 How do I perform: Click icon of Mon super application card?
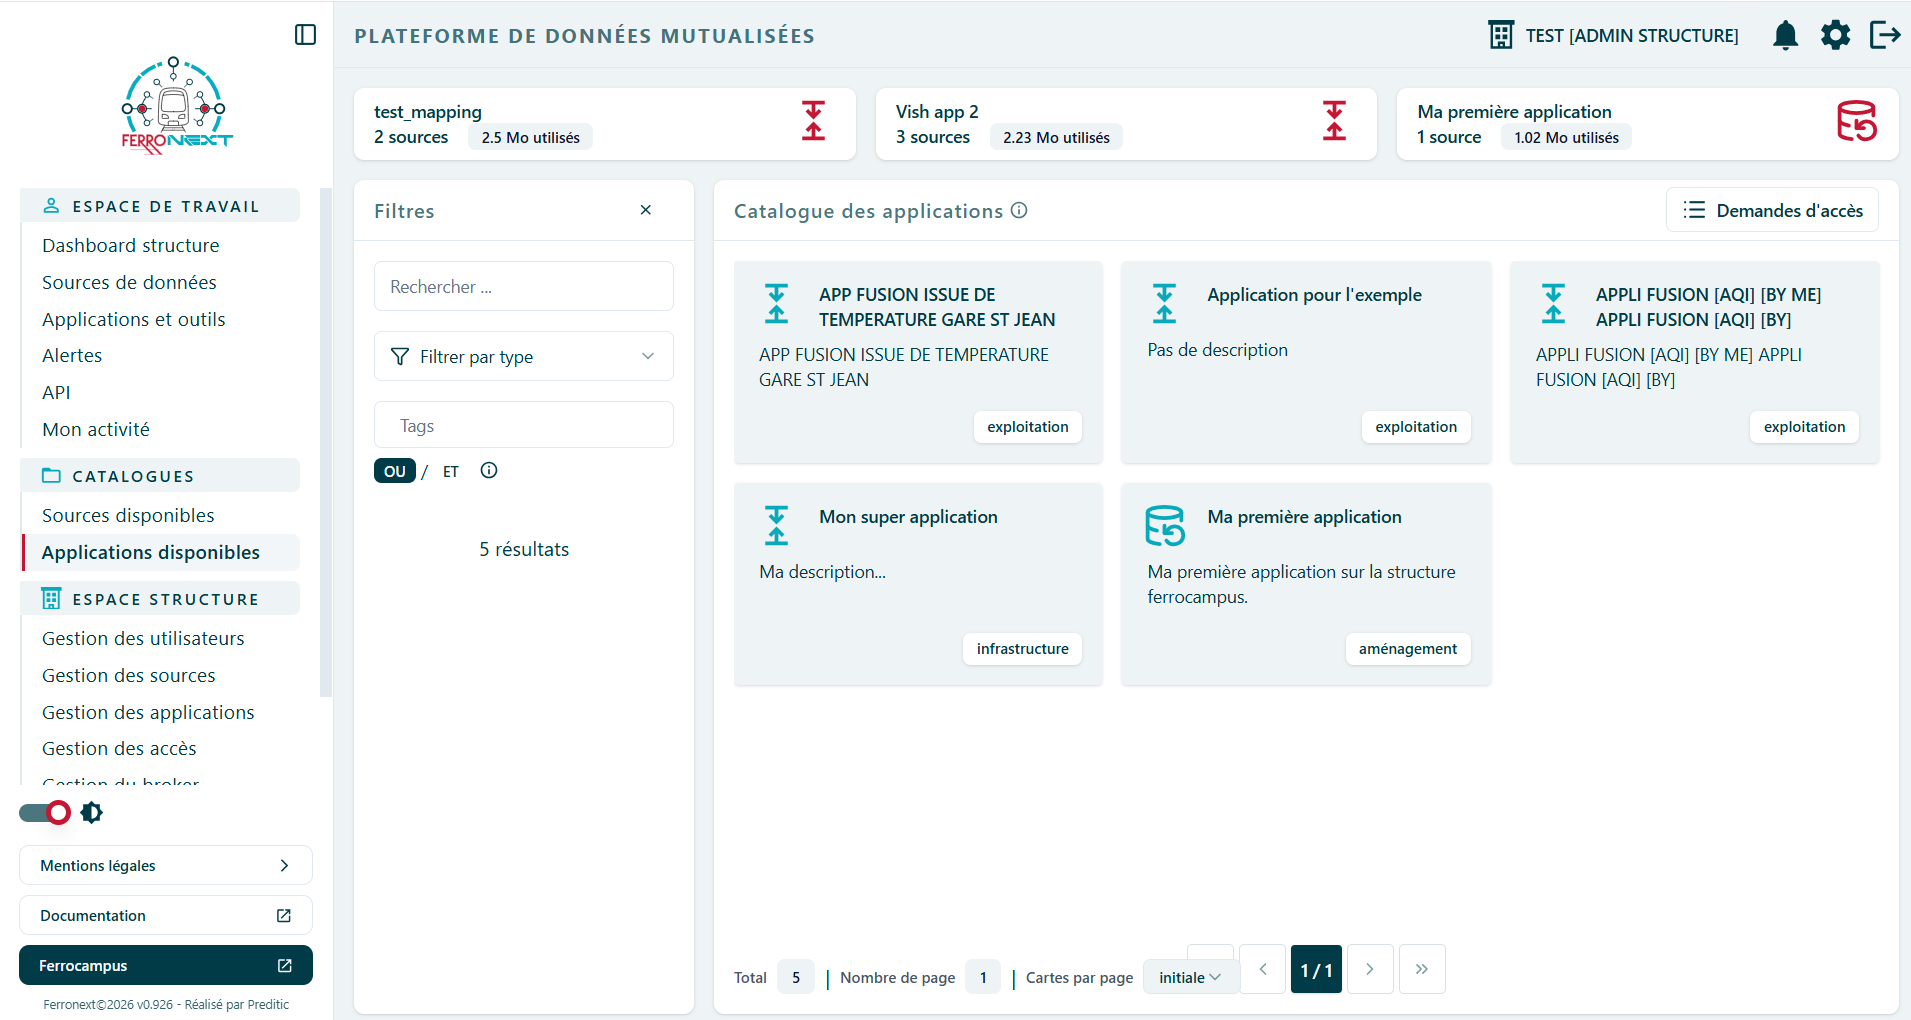(777, 526)
